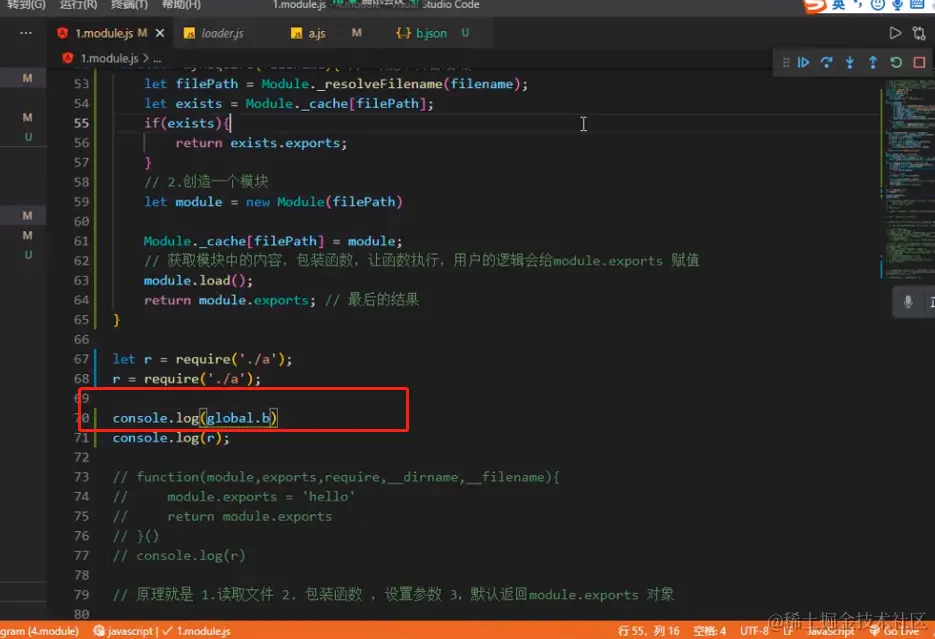The image size is (935, 639).
Task: Click the input method 英 language indicator
Action: click(x=838, y=5)
